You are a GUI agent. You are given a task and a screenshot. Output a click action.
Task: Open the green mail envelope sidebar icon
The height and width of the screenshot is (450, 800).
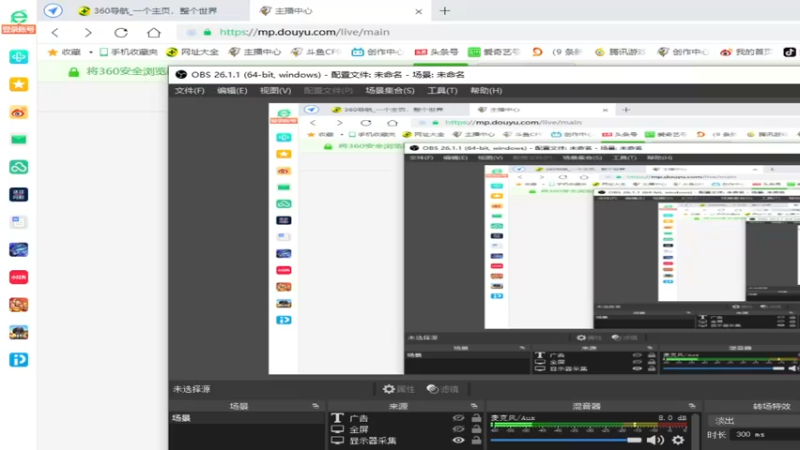point(19,139)
